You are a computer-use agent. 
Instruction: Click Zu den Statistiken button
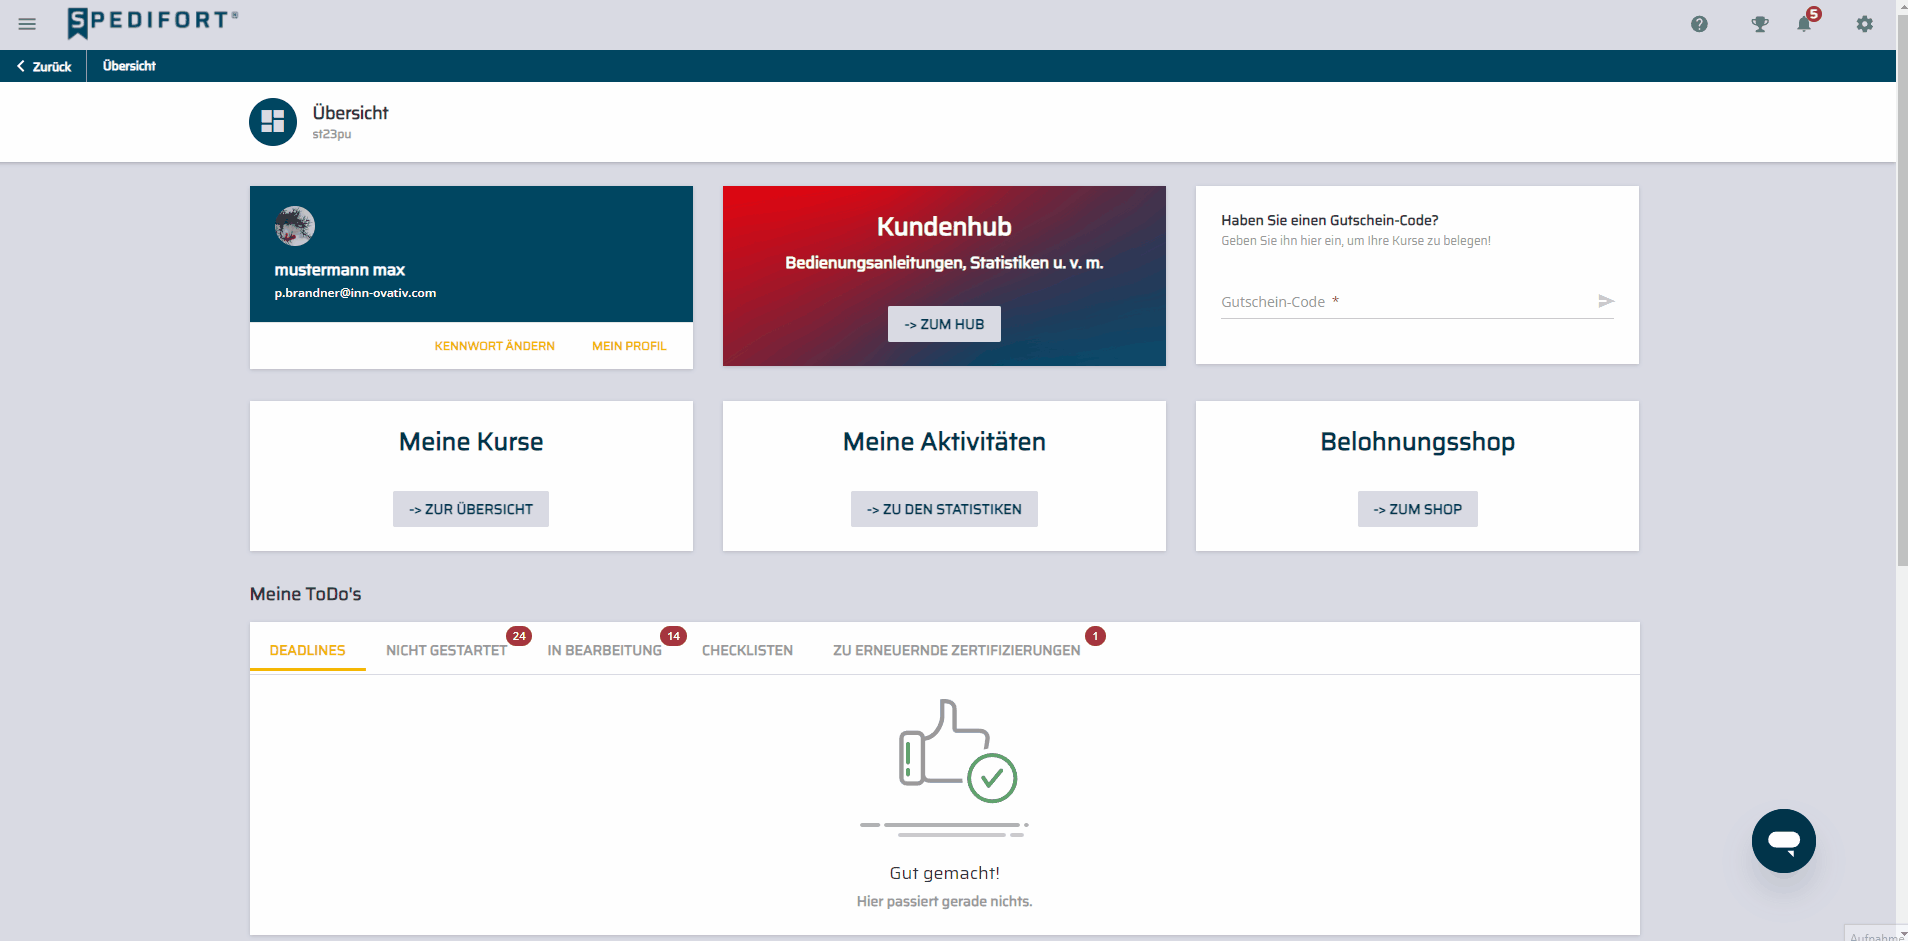pos(944,509)
